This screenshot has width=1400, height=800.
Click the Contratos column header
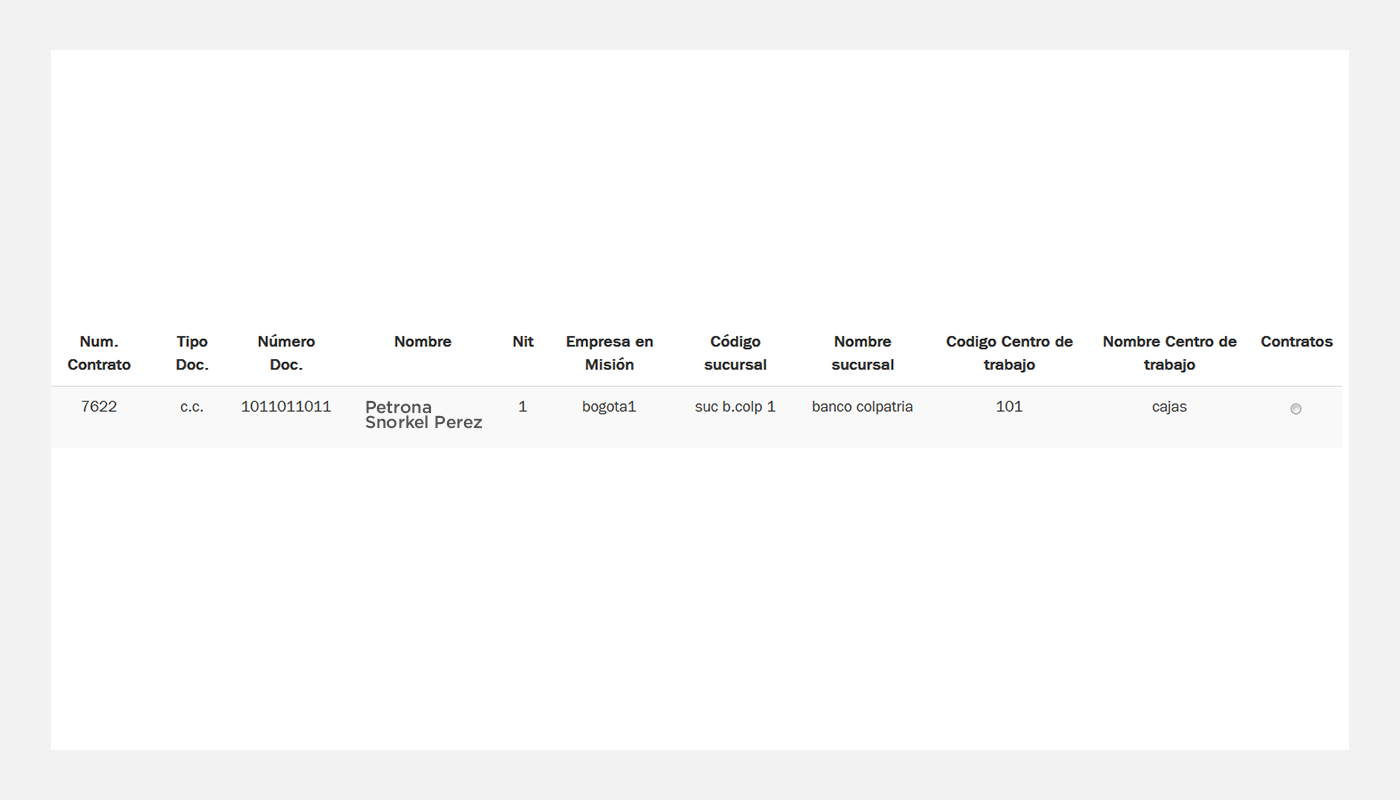1296,342
